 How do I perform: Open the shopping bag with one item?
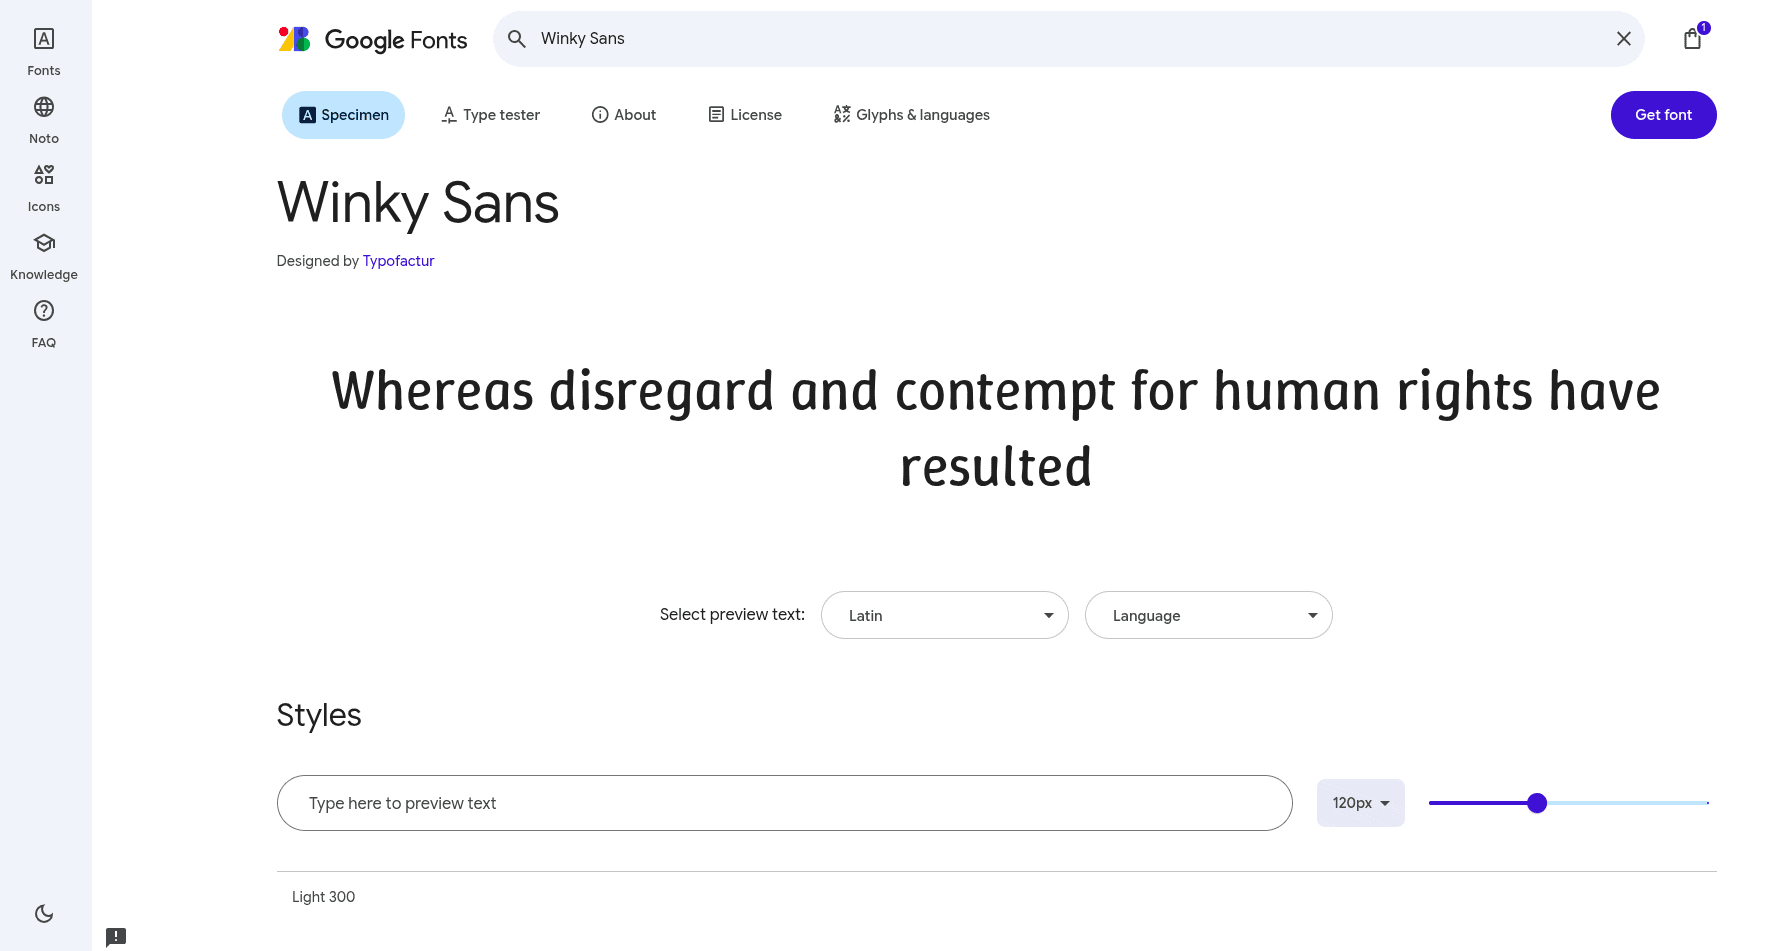(1692, 38)
